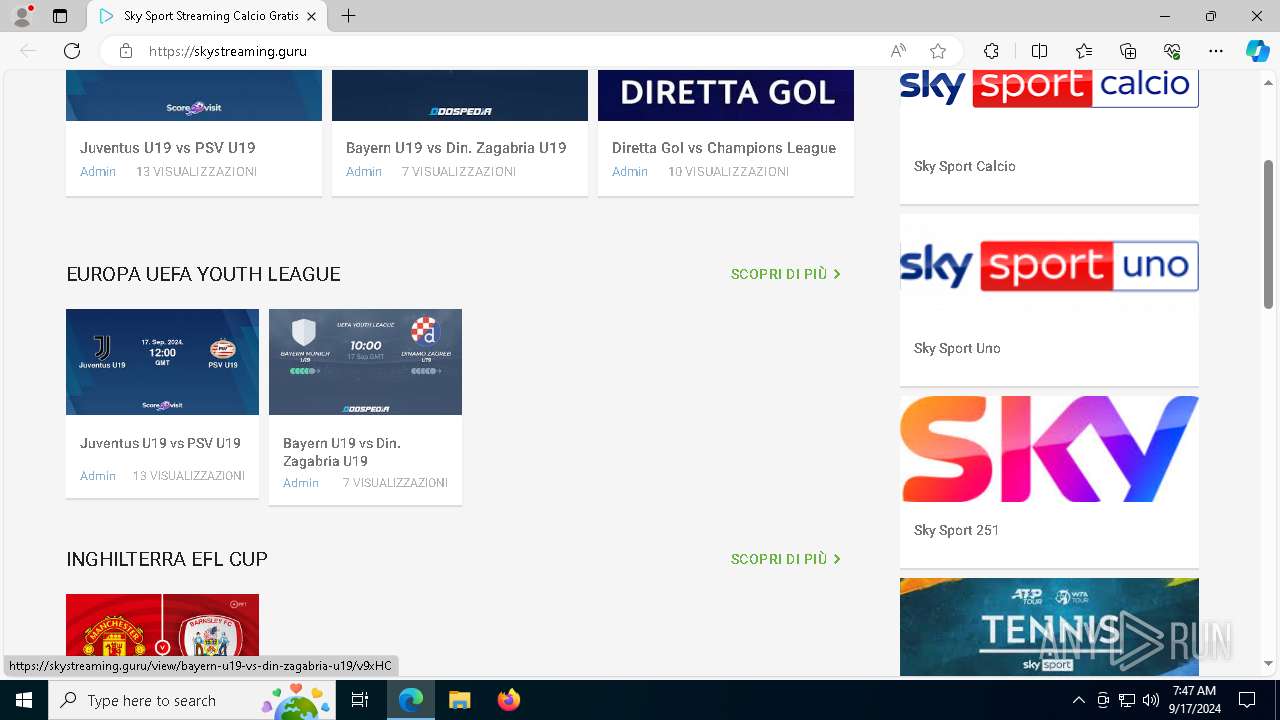The height and width of the screenshot is (720, 1280).
Task: Open Sky Sport Calcio channel logo
Action: pos(1049,89)
